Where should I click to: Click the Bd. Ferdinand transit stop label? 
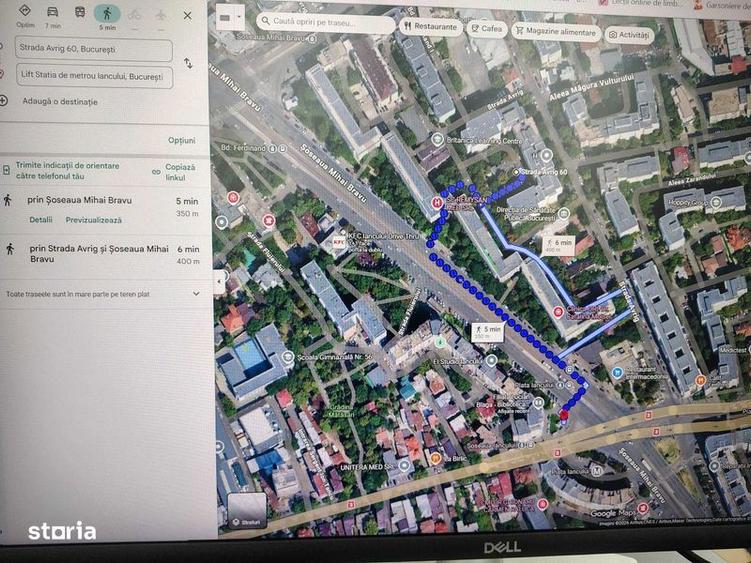243,148
